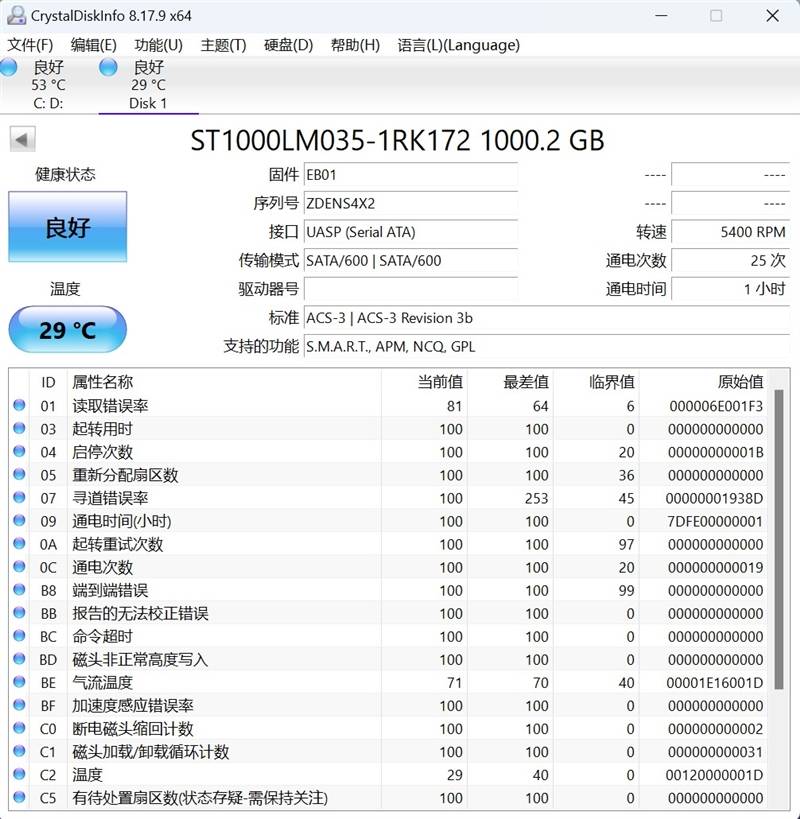This screenshot has width=800, height=819.
Task: Click status icon for 04 启停次数
Action: (19, 451)
